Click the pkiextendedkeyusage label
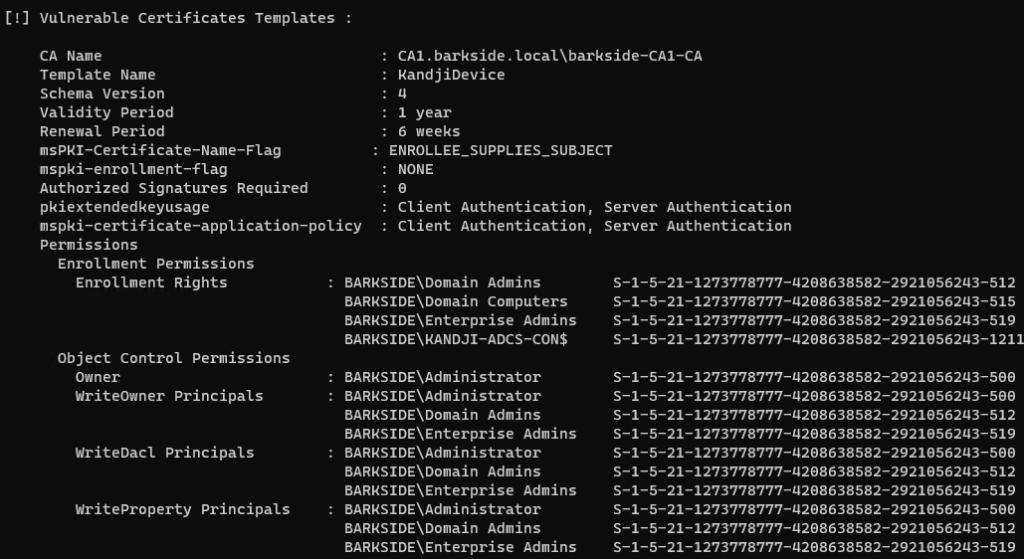 124,207
